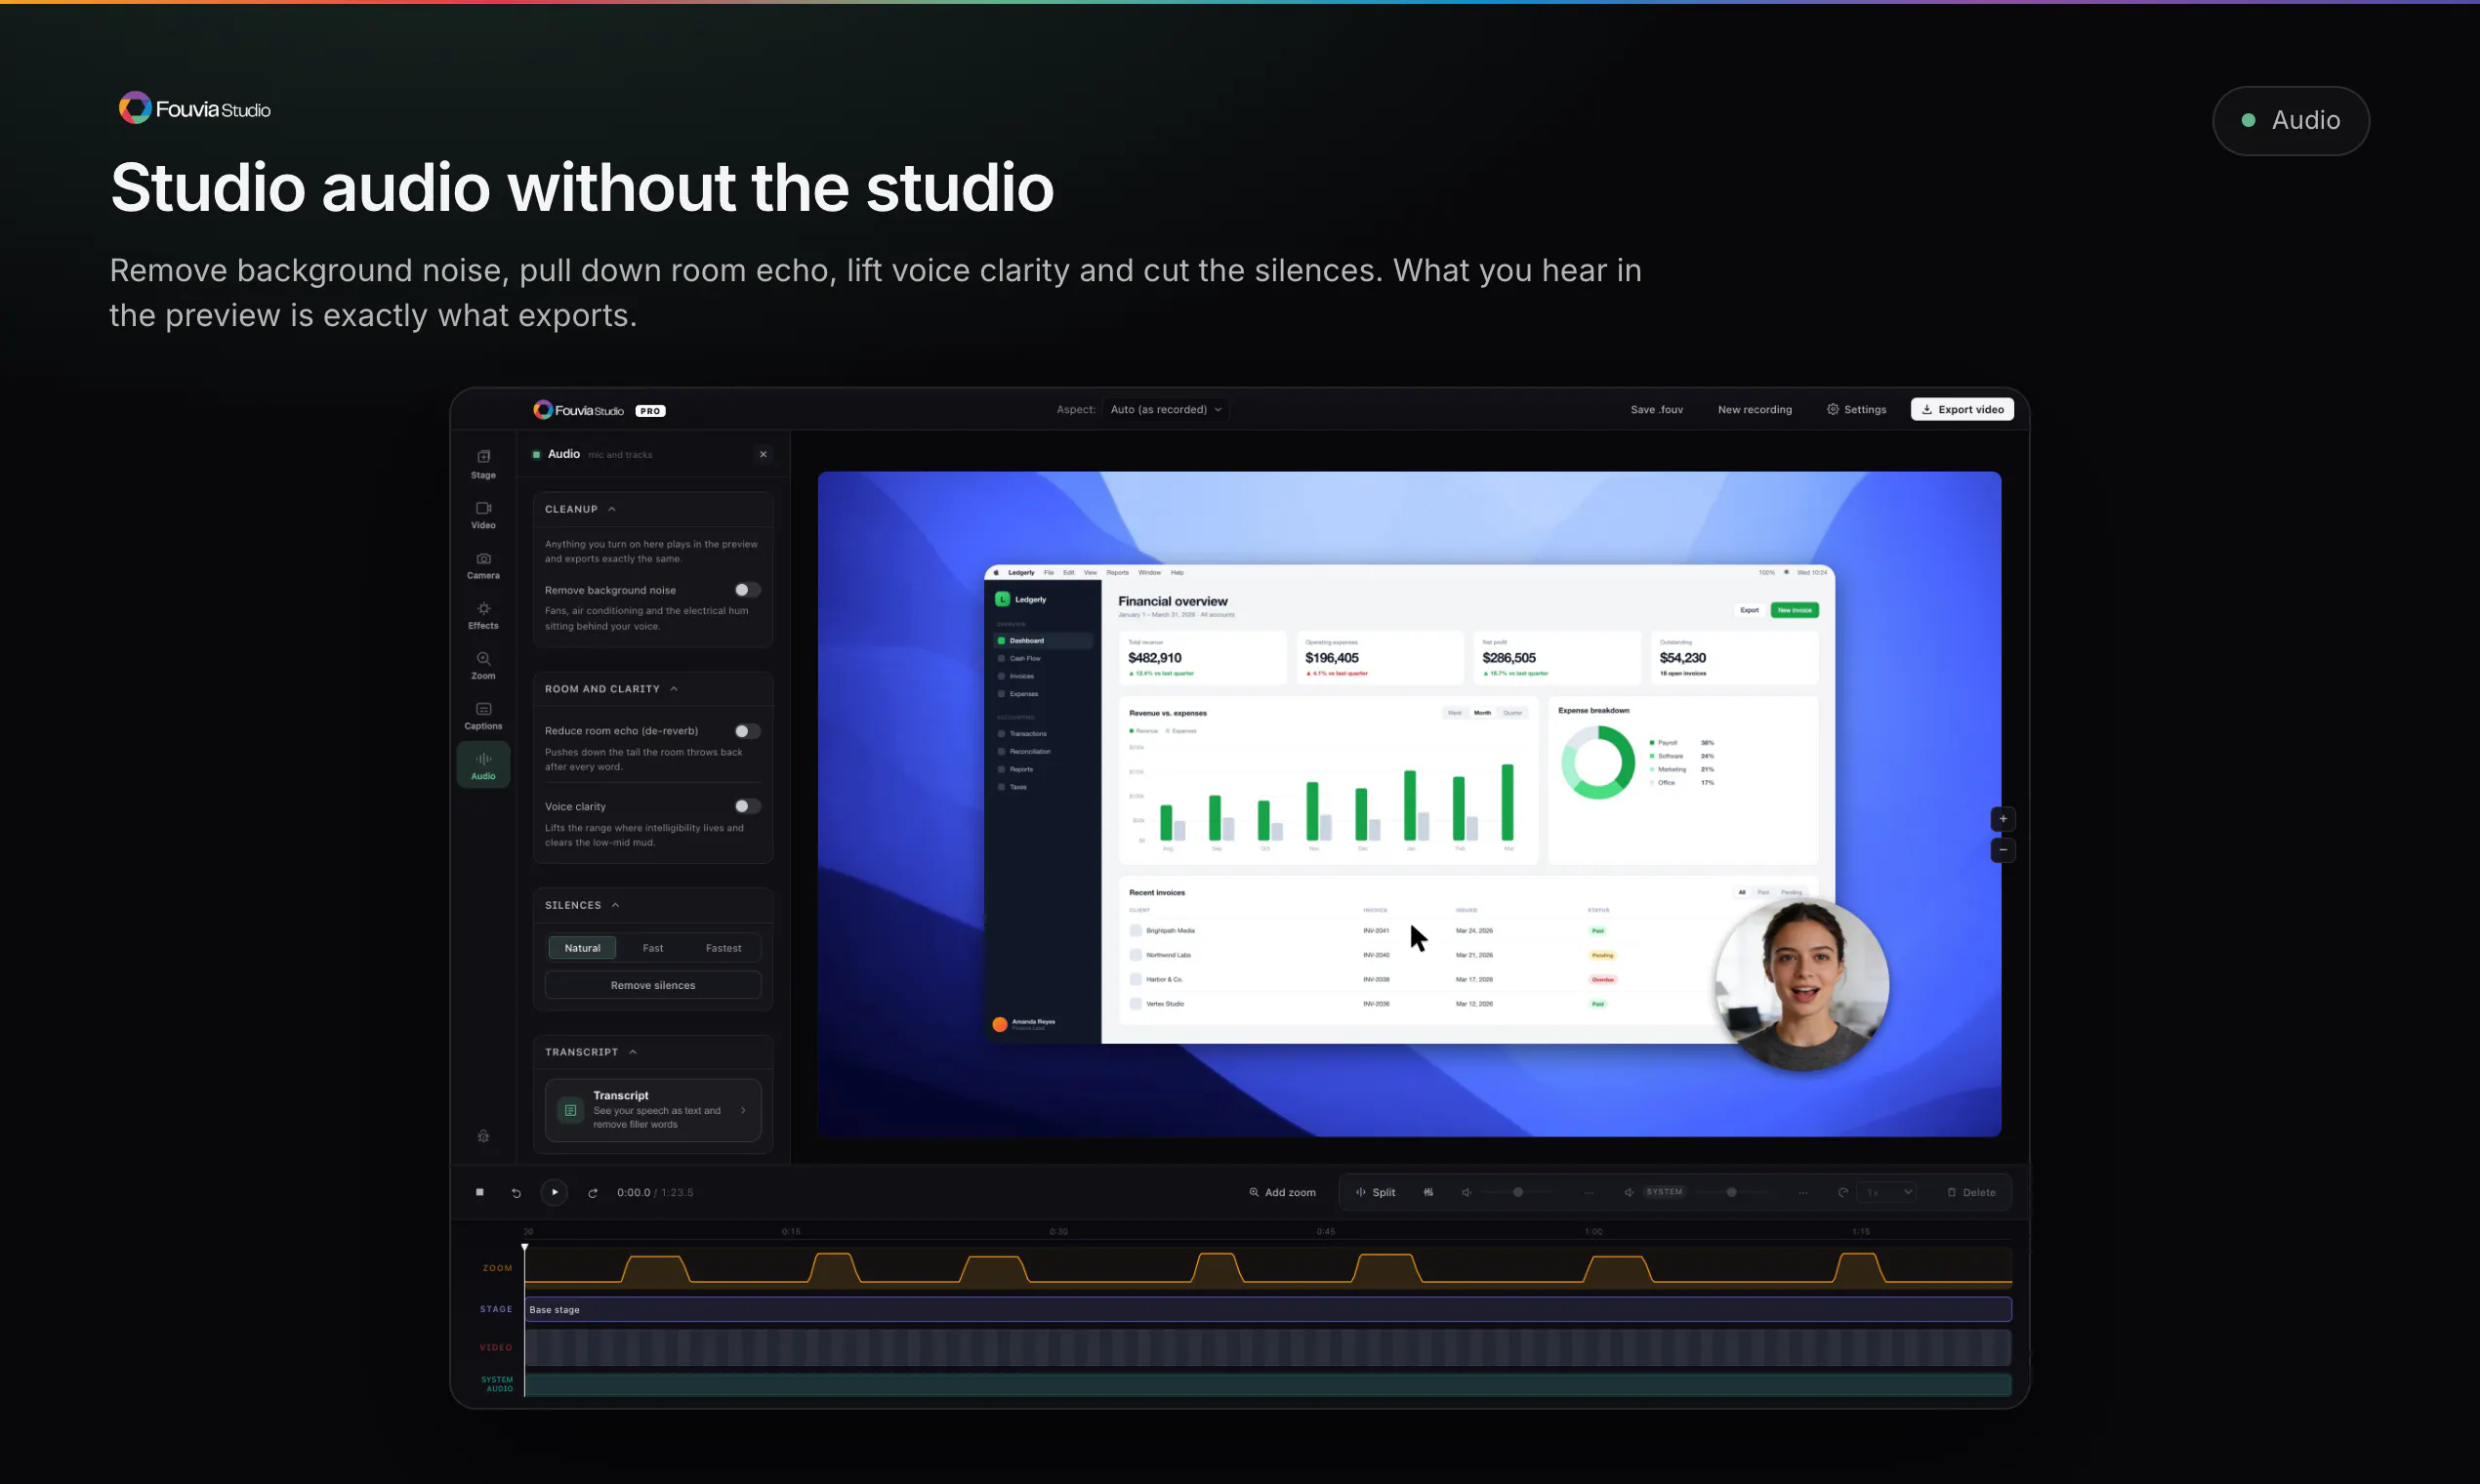Click the bug icon at the sidebar bottom
The width and height of the screenshot is (2480, 1484).
[483, 1136]
